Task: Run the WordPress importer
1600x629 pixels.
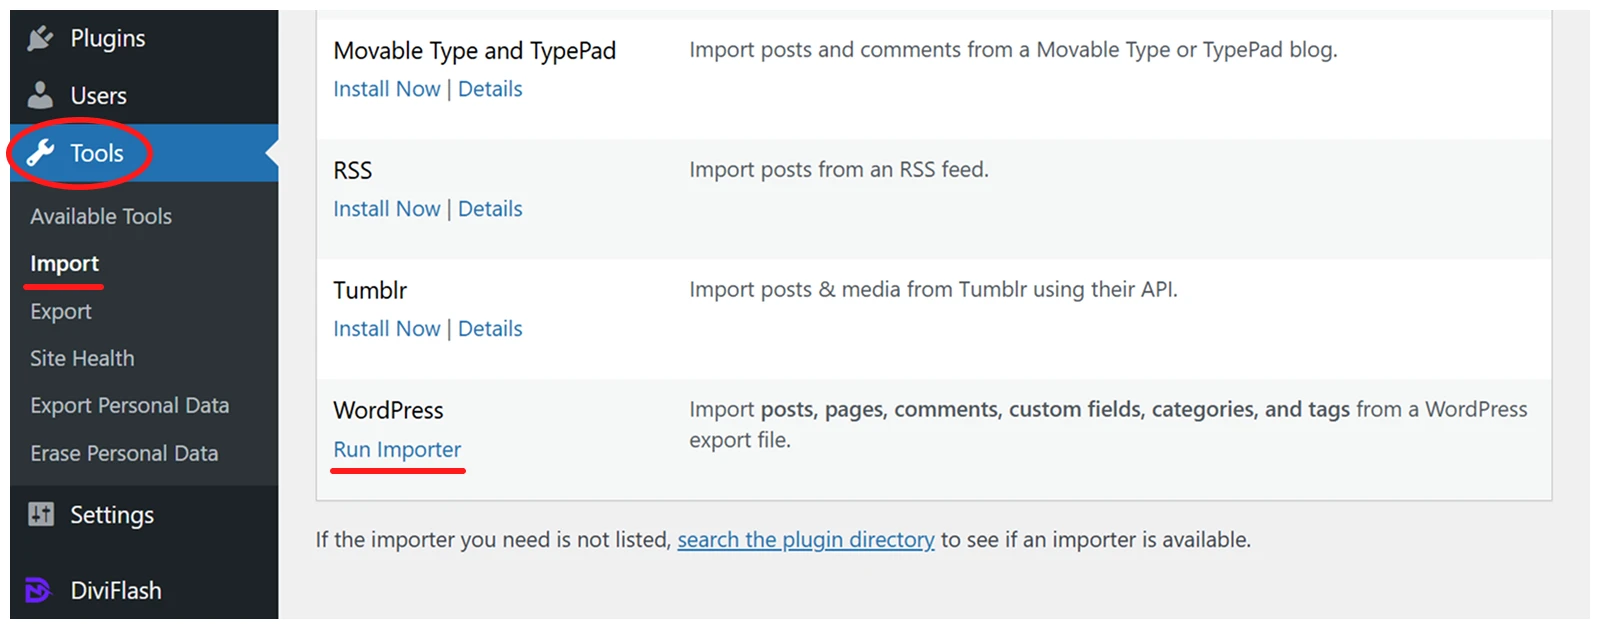Action: [397, 450]
